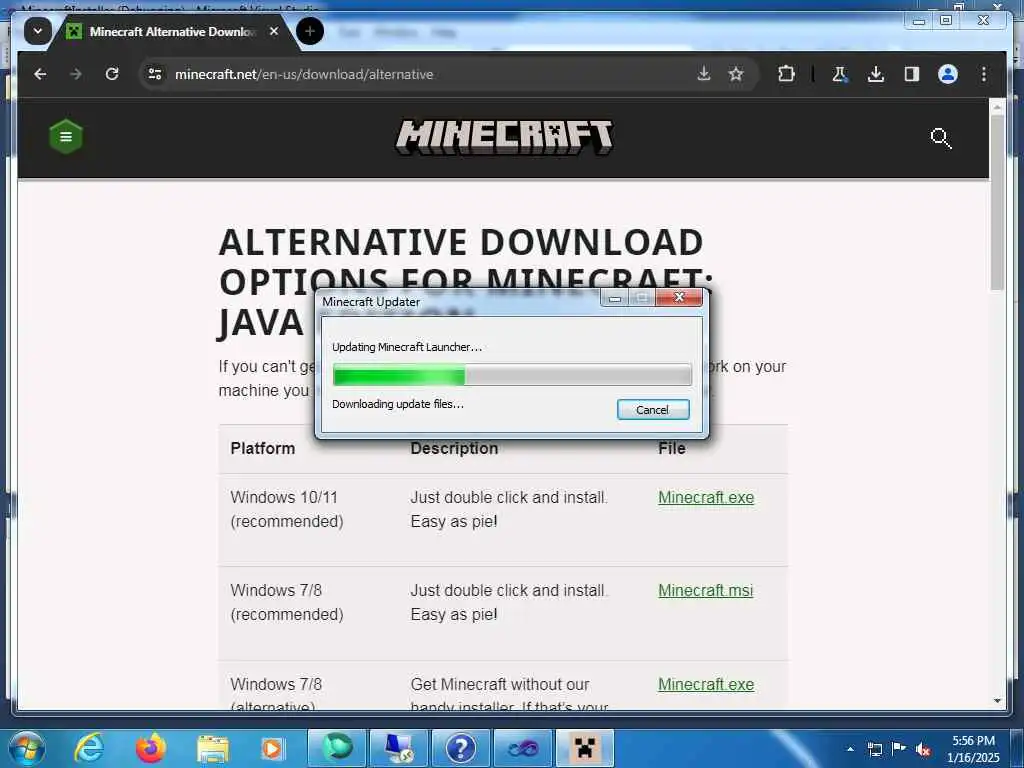Open the taskbar clock and date
This screenshot has width=1024, height=768.
(973, 749)
